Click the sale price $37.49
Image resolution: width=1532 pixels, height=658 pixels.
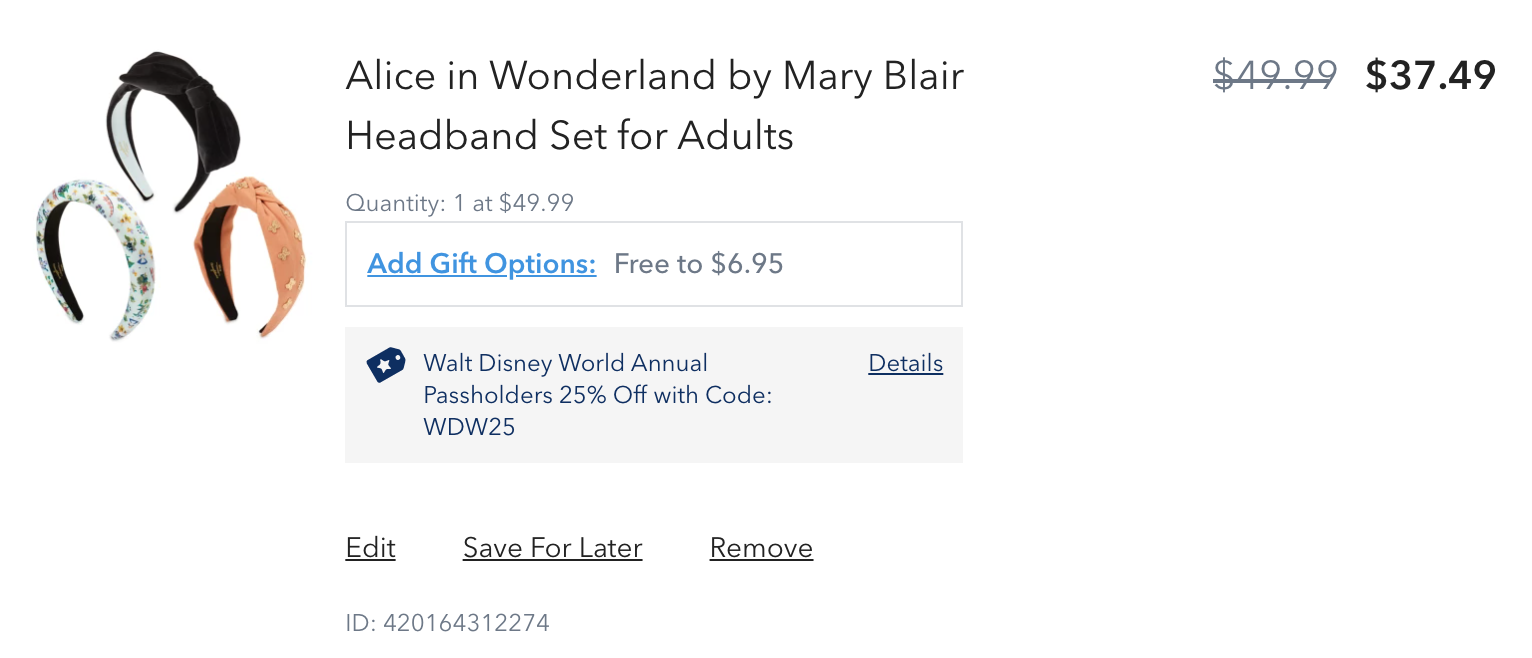pyautogui.click(x=1430, y=75)
